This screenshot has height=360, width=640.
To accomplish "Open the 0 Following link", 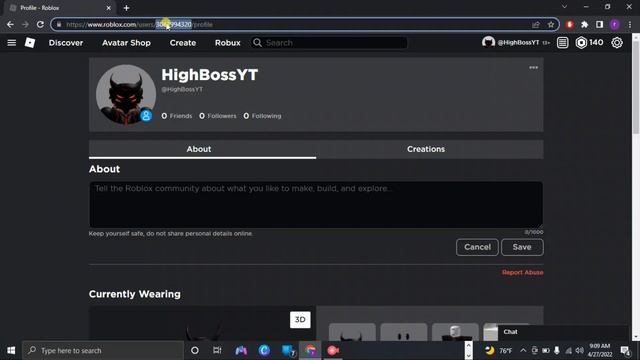I will [262, 116].
